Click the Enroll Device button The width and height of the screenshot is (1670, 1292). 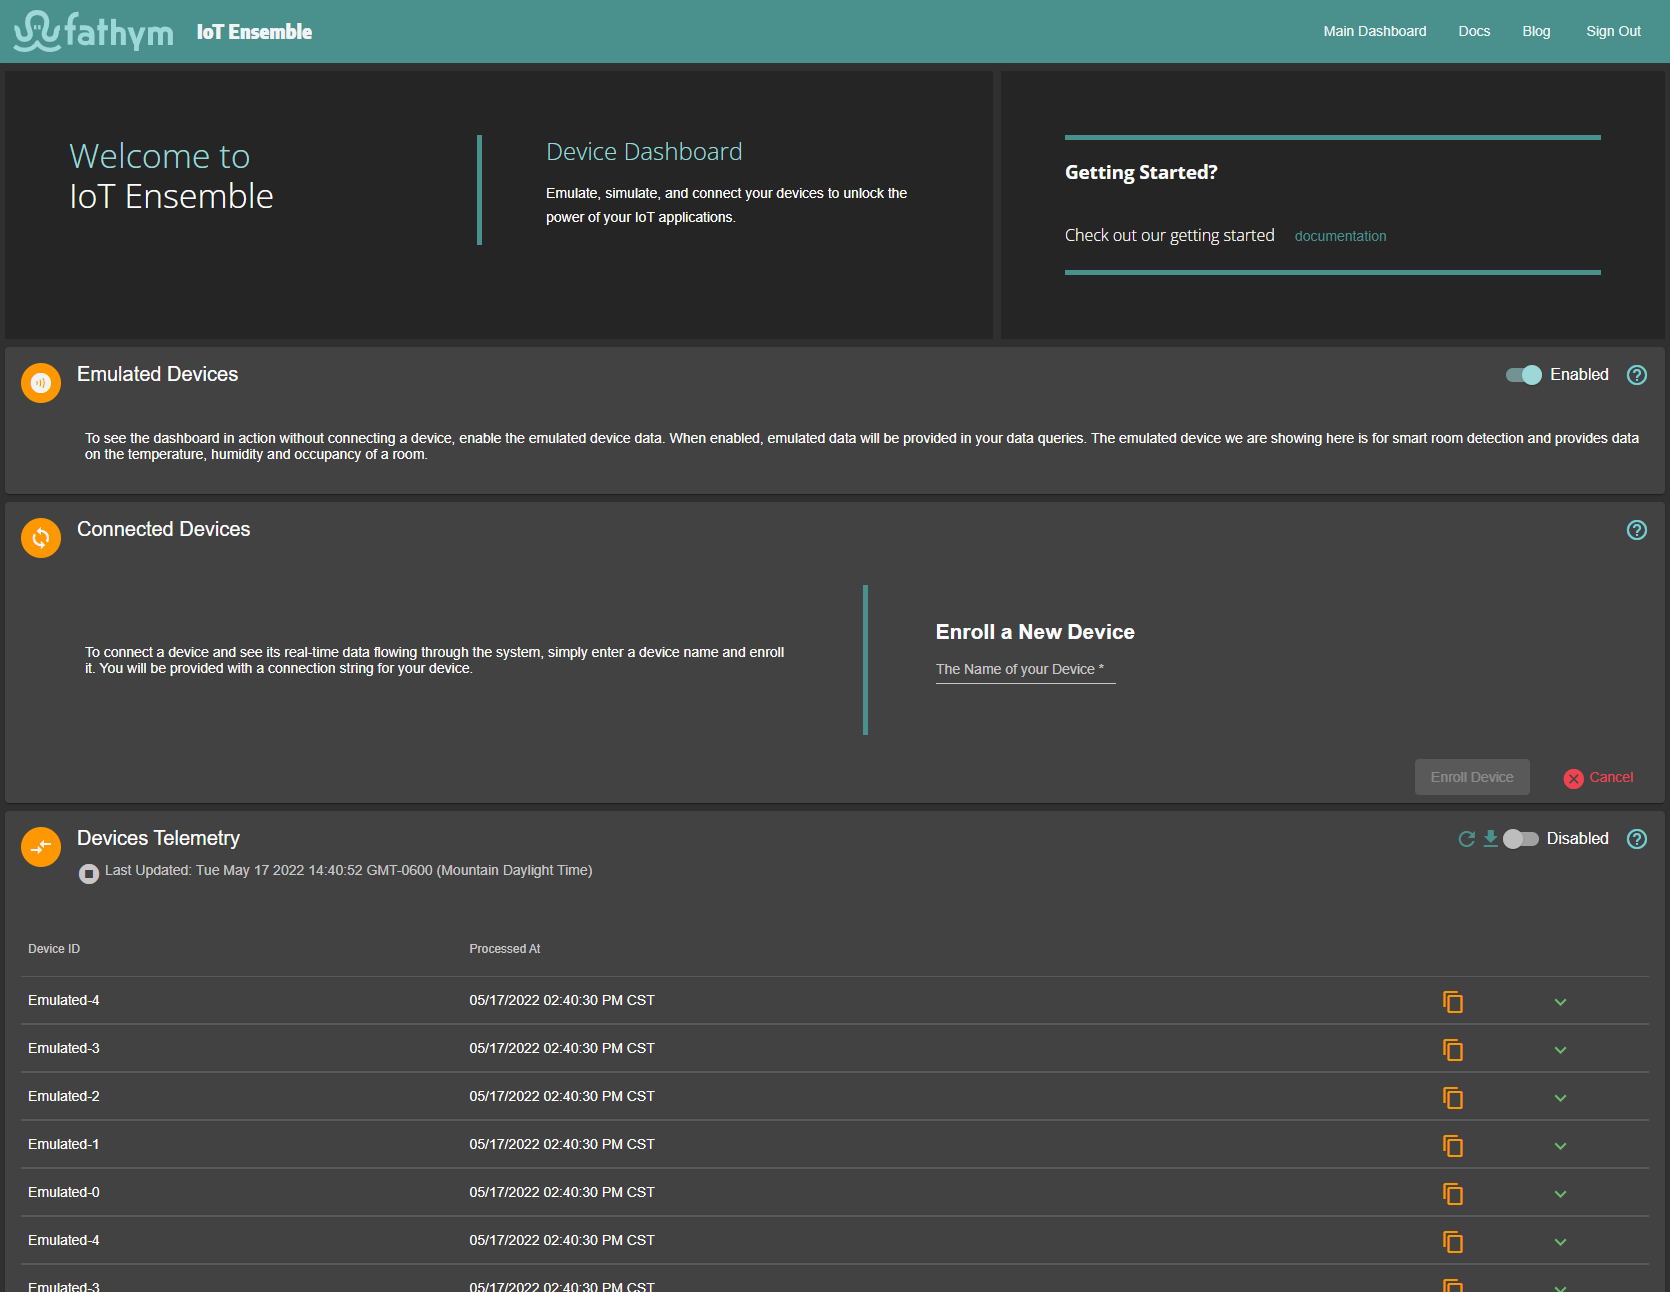point(1472,777)
